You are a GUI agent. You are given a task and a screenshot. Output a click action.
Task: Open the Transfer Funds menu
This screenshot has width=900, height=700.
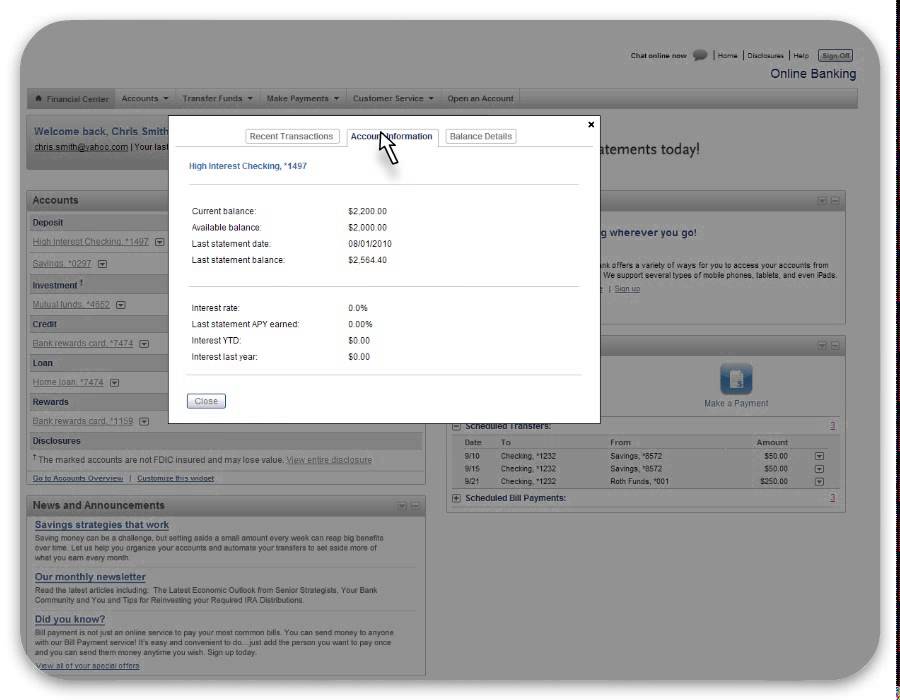[218, 98]
